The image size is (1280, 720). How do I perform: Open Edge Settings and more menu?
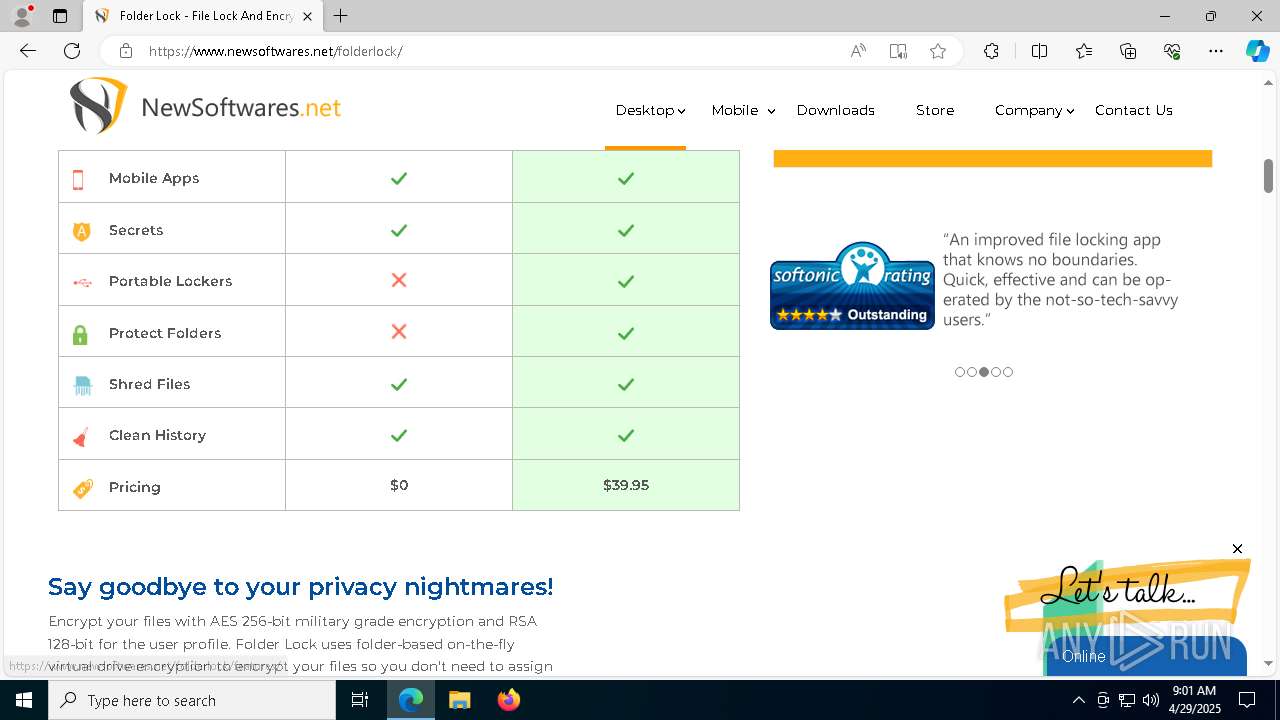pyautogui.click(x=1216, y=51)
